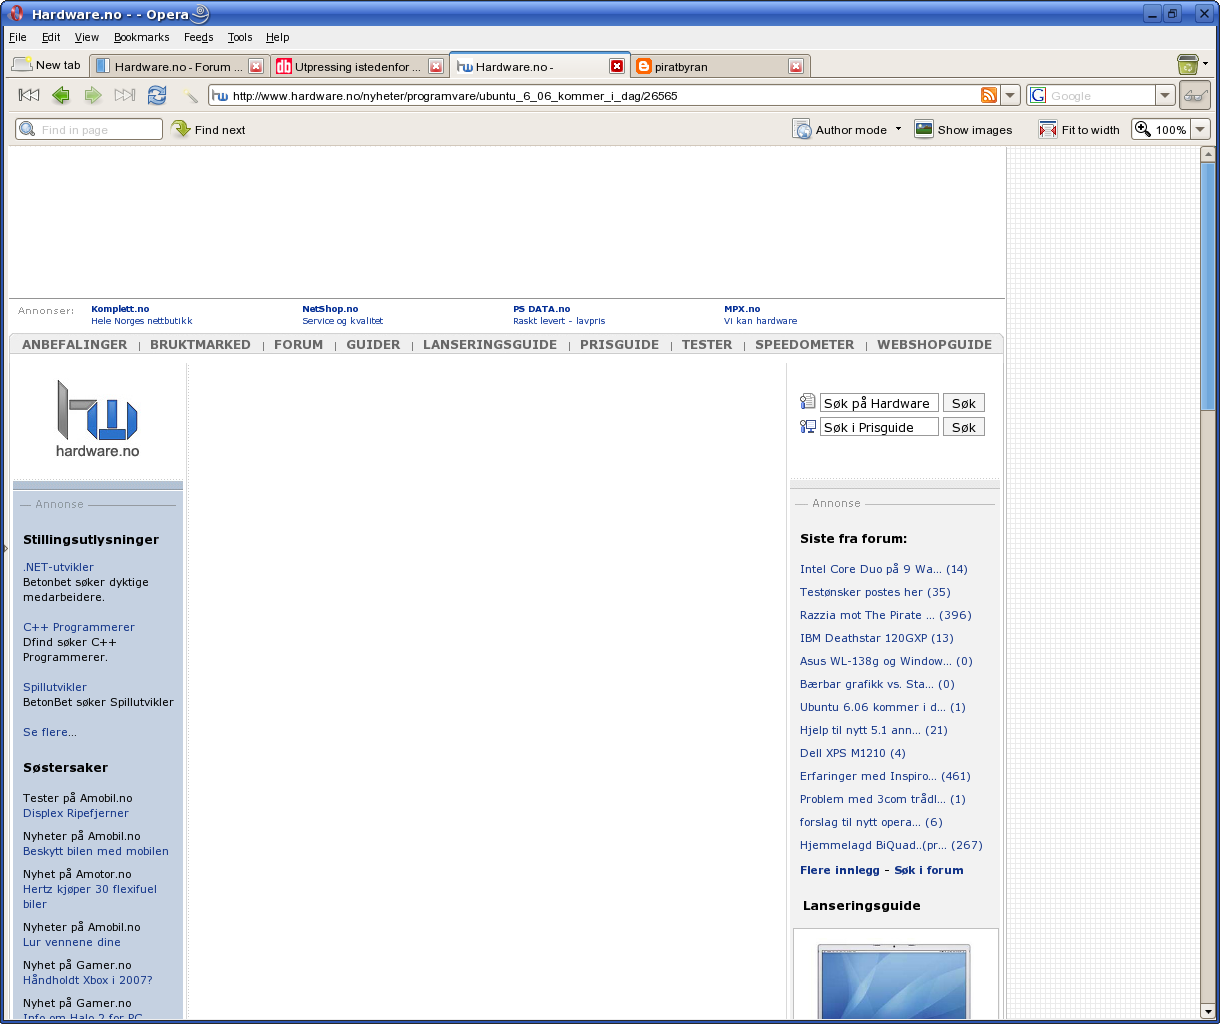Open the Feeds menu
Viewport: 1220px width, 1024px height.
198,37
